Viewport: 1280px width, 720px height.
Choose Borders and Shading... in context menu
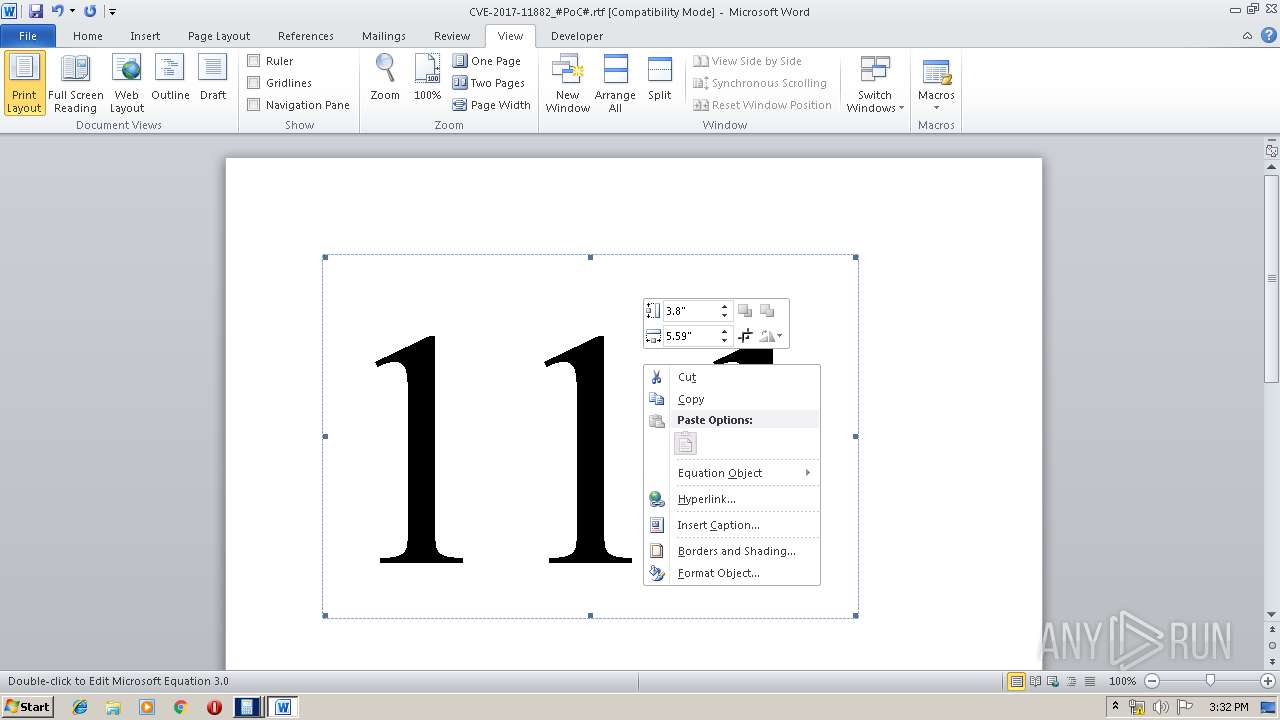tap(732, 551)
